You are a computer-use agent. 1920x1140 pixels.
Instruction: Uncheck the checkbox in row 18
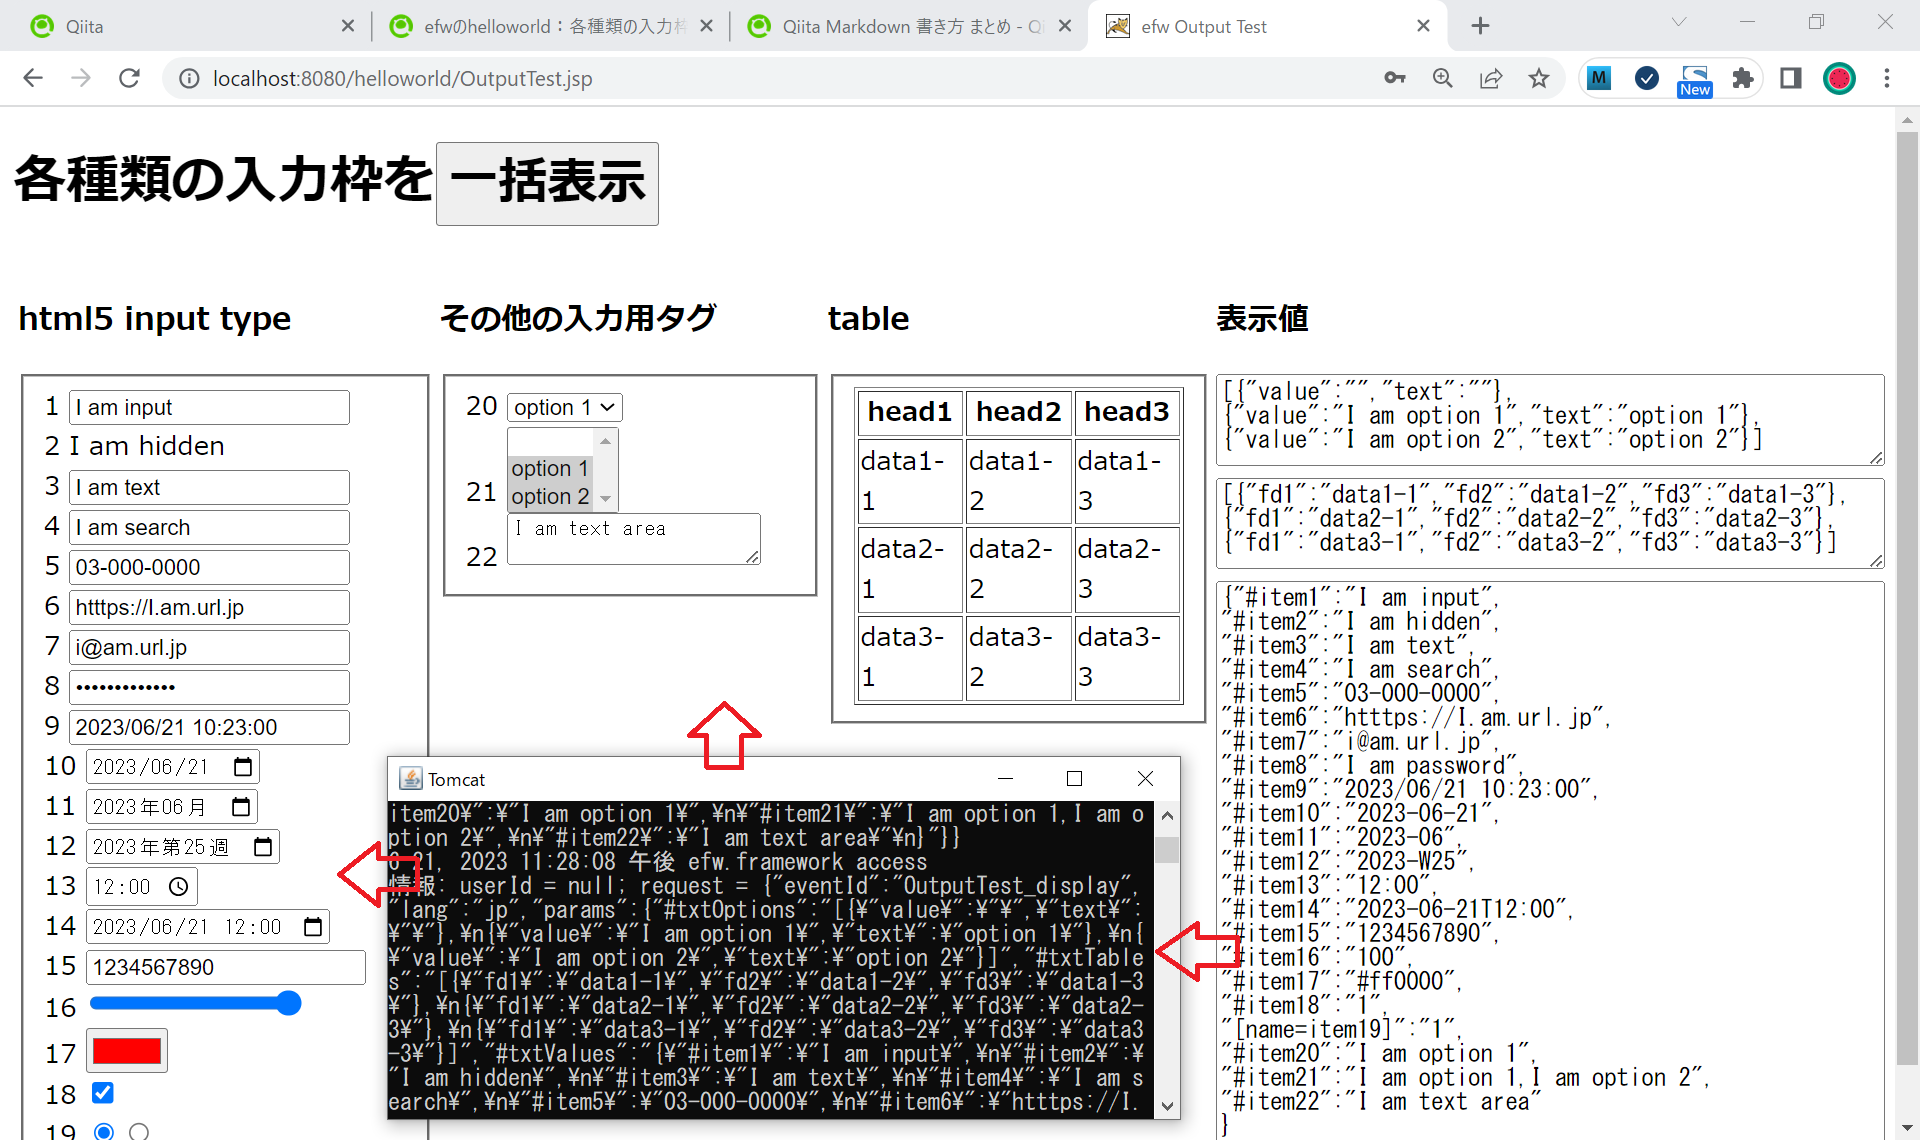(103, 1093)
